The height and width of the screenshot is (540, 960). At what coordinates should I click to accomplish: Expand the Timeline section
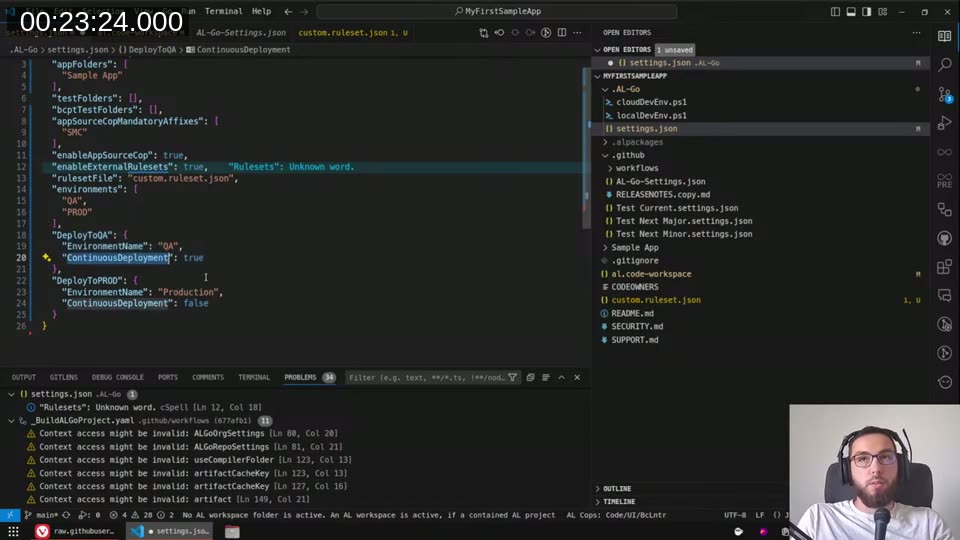pos(598,501)
